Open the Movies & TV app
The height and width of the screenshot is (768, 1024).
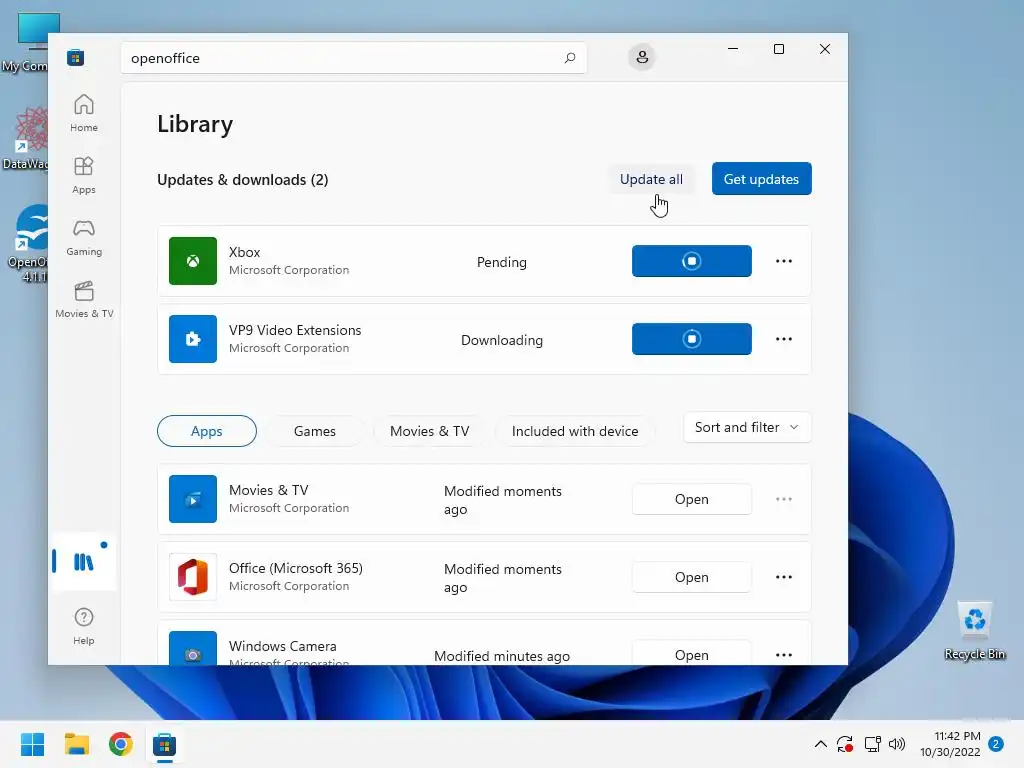pos(692,499)
